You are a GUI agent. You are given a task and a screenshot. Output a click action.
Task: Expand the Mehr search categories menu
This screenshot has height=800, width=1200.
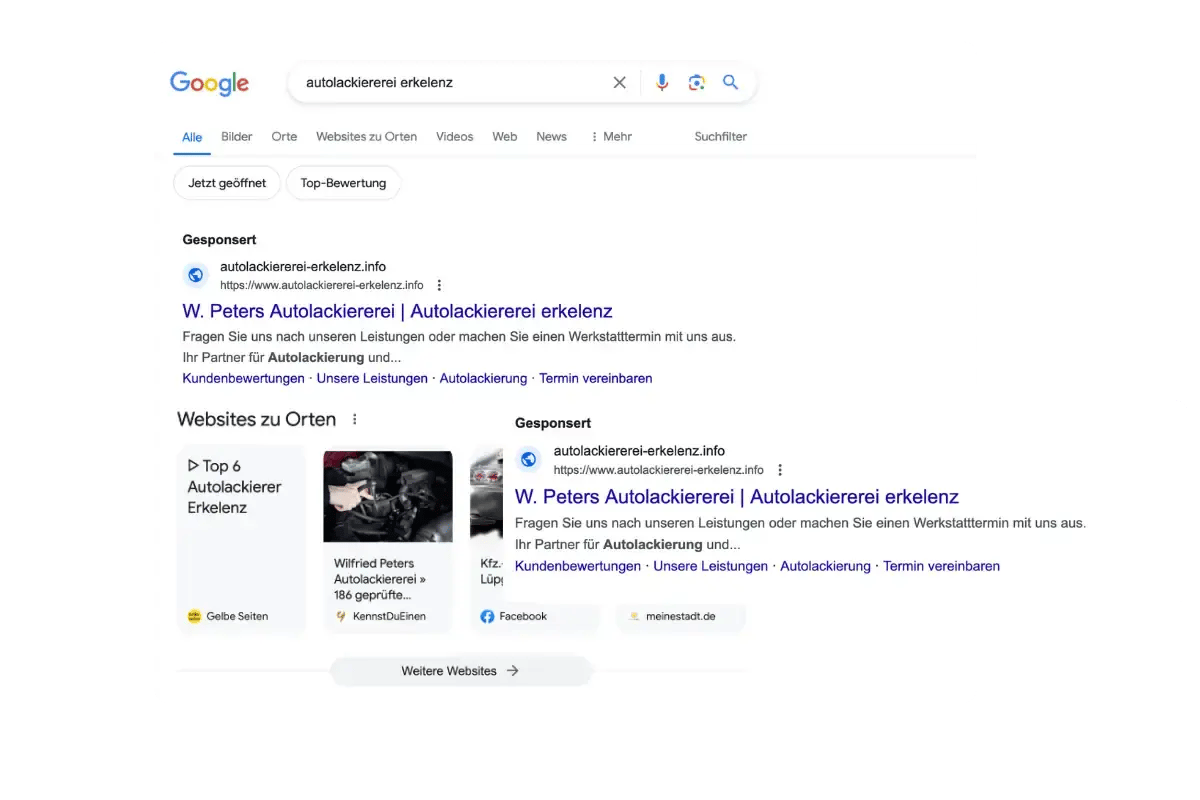[611, 137]
